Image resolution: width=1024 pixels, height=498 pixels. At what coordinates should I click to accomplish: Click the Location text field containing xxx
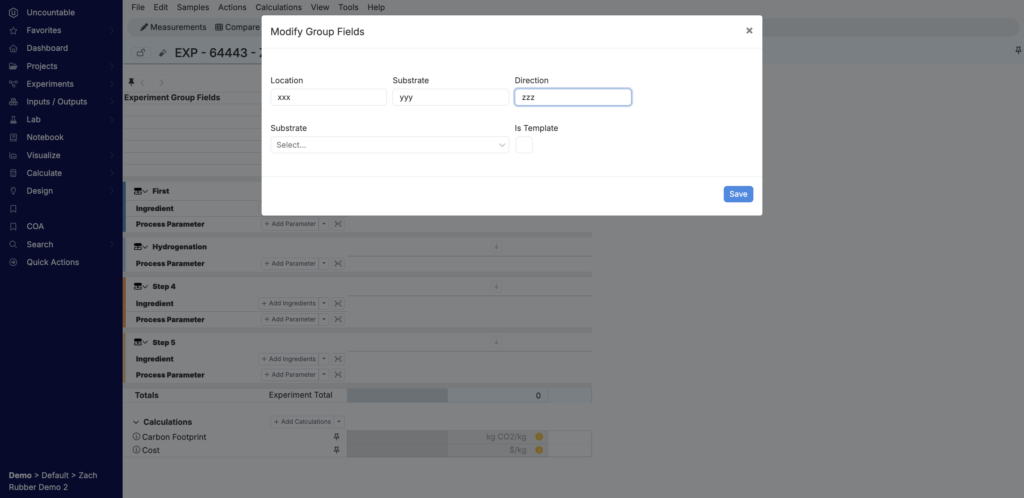pos(328,97)
